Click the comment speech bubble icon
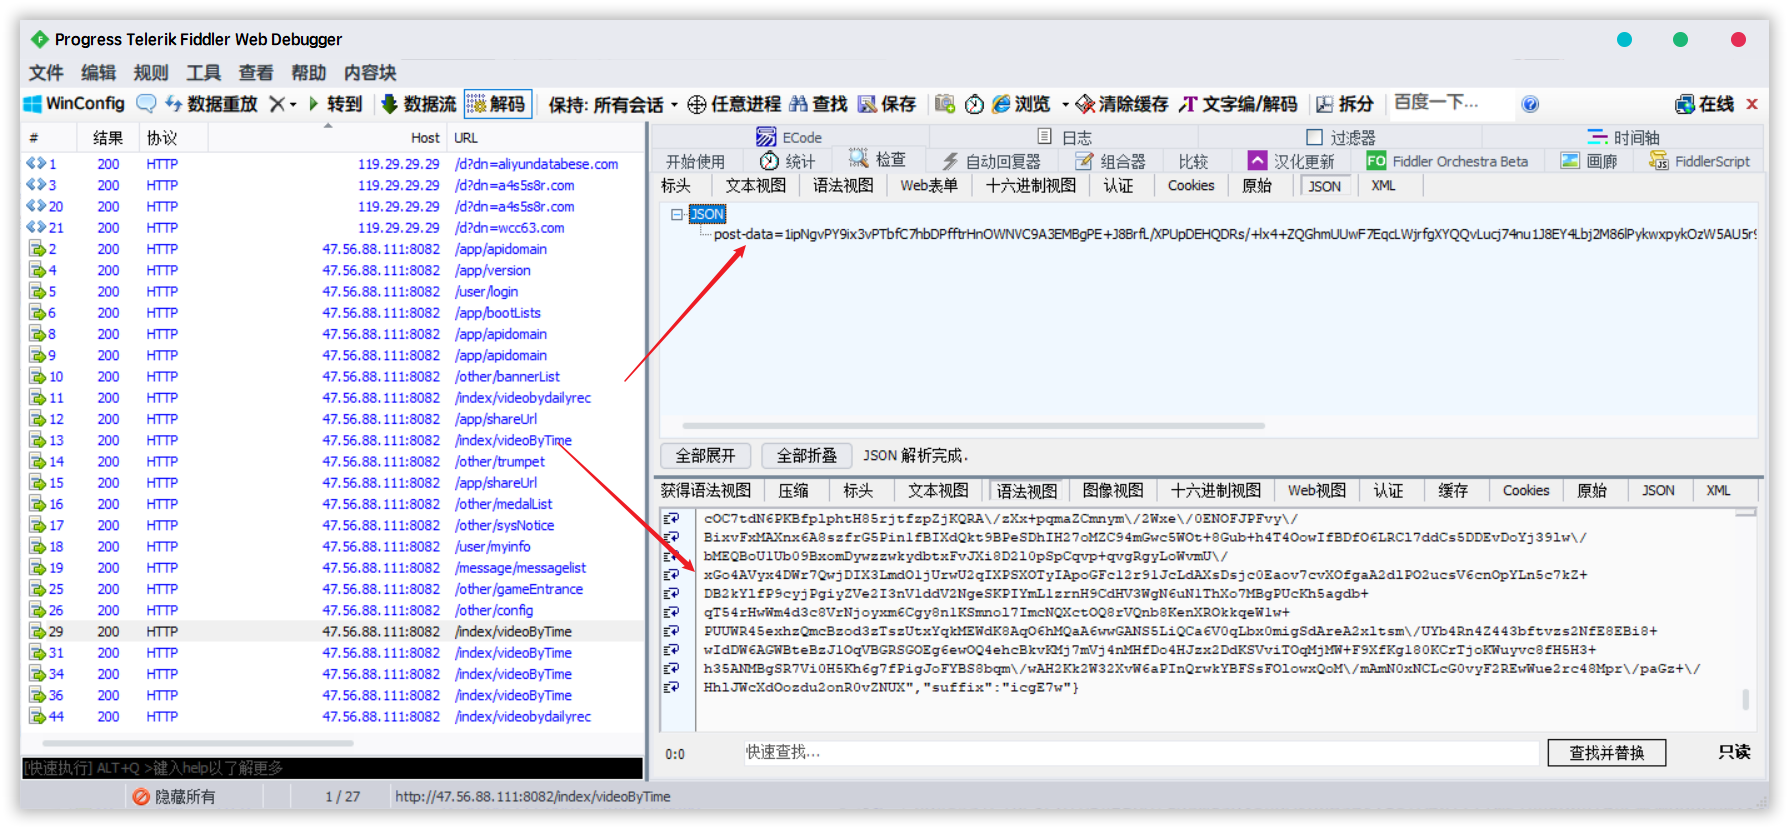This screenshot has height=829, width=1789. (x=146, y=104)
